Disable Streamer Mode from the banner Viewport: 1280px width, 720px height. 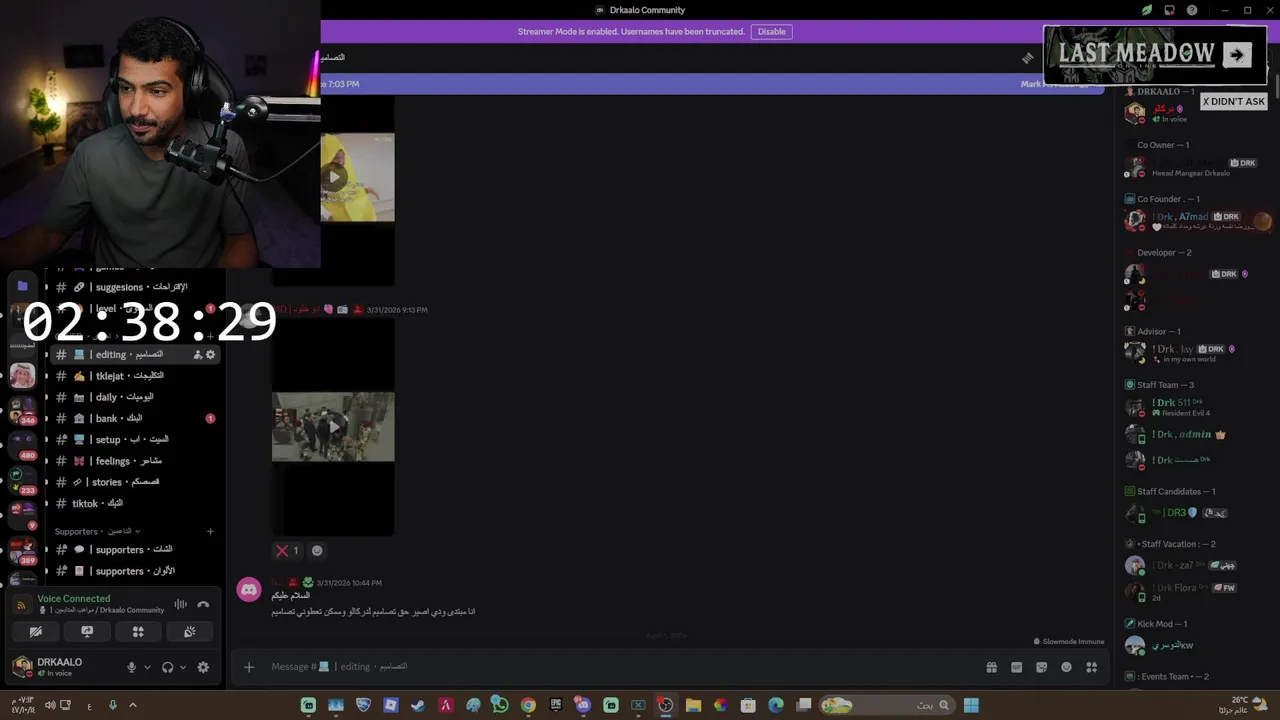771,32
